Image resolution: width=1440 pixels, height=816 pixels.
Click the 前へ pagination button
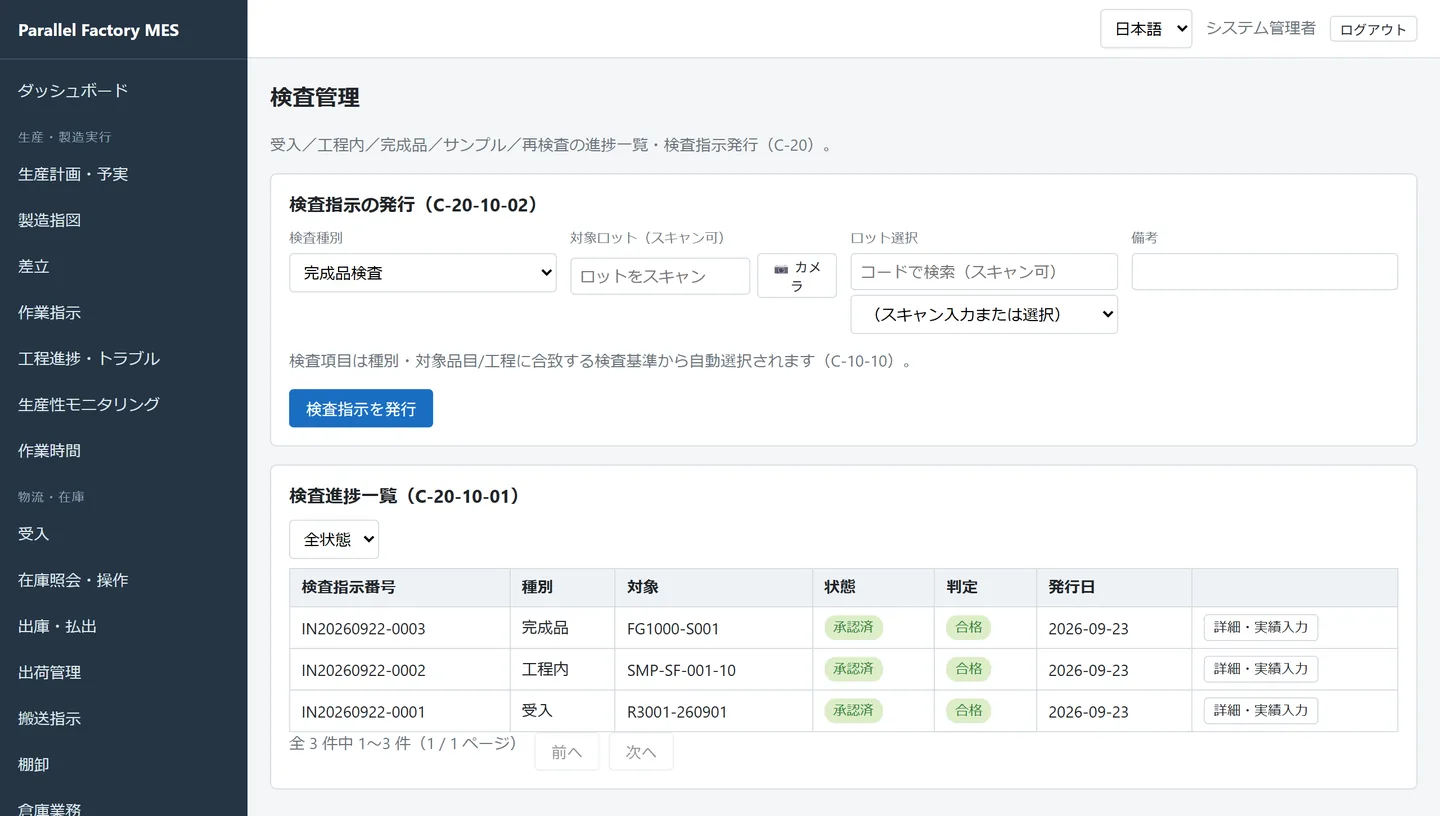point(567,752)
